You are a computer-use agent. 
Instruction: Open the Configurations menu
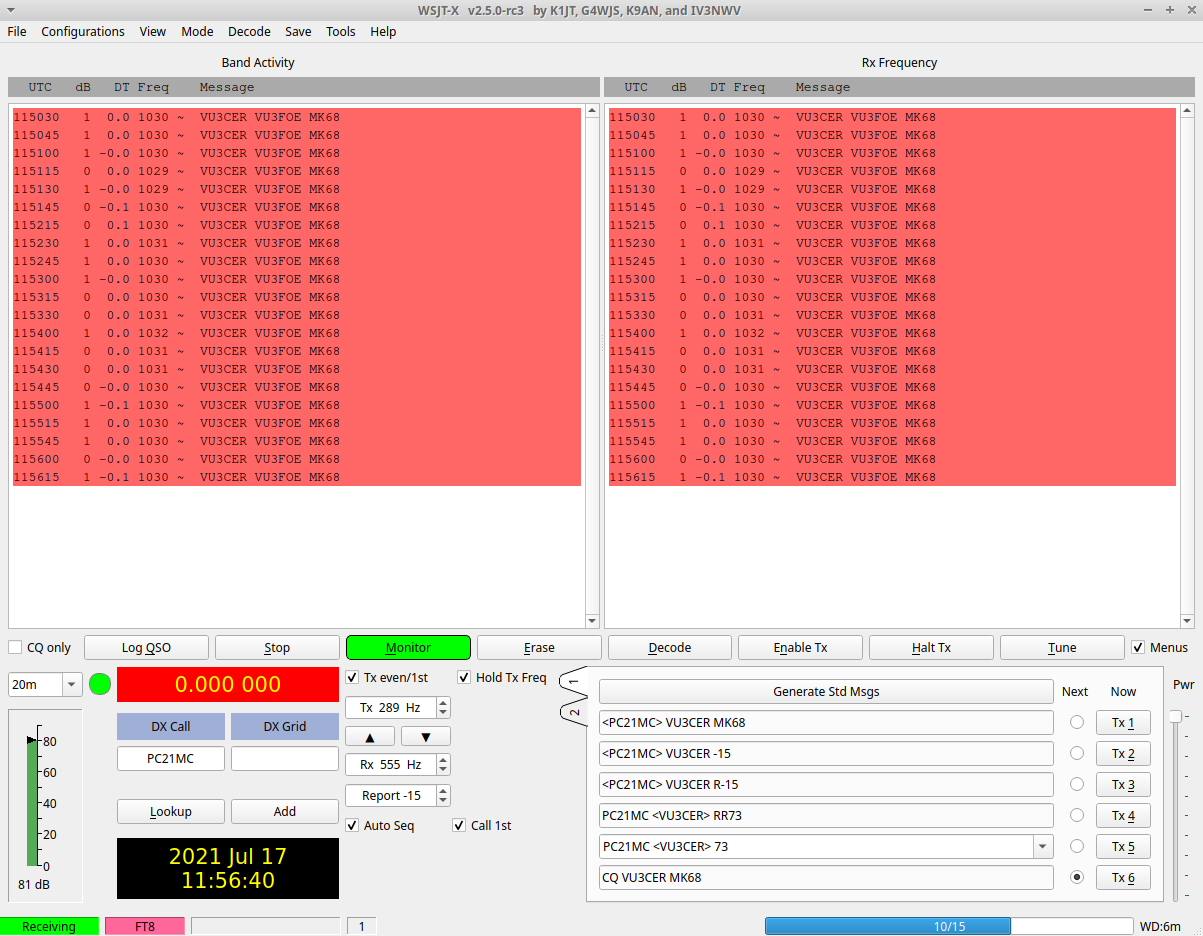tap(83, 31)
